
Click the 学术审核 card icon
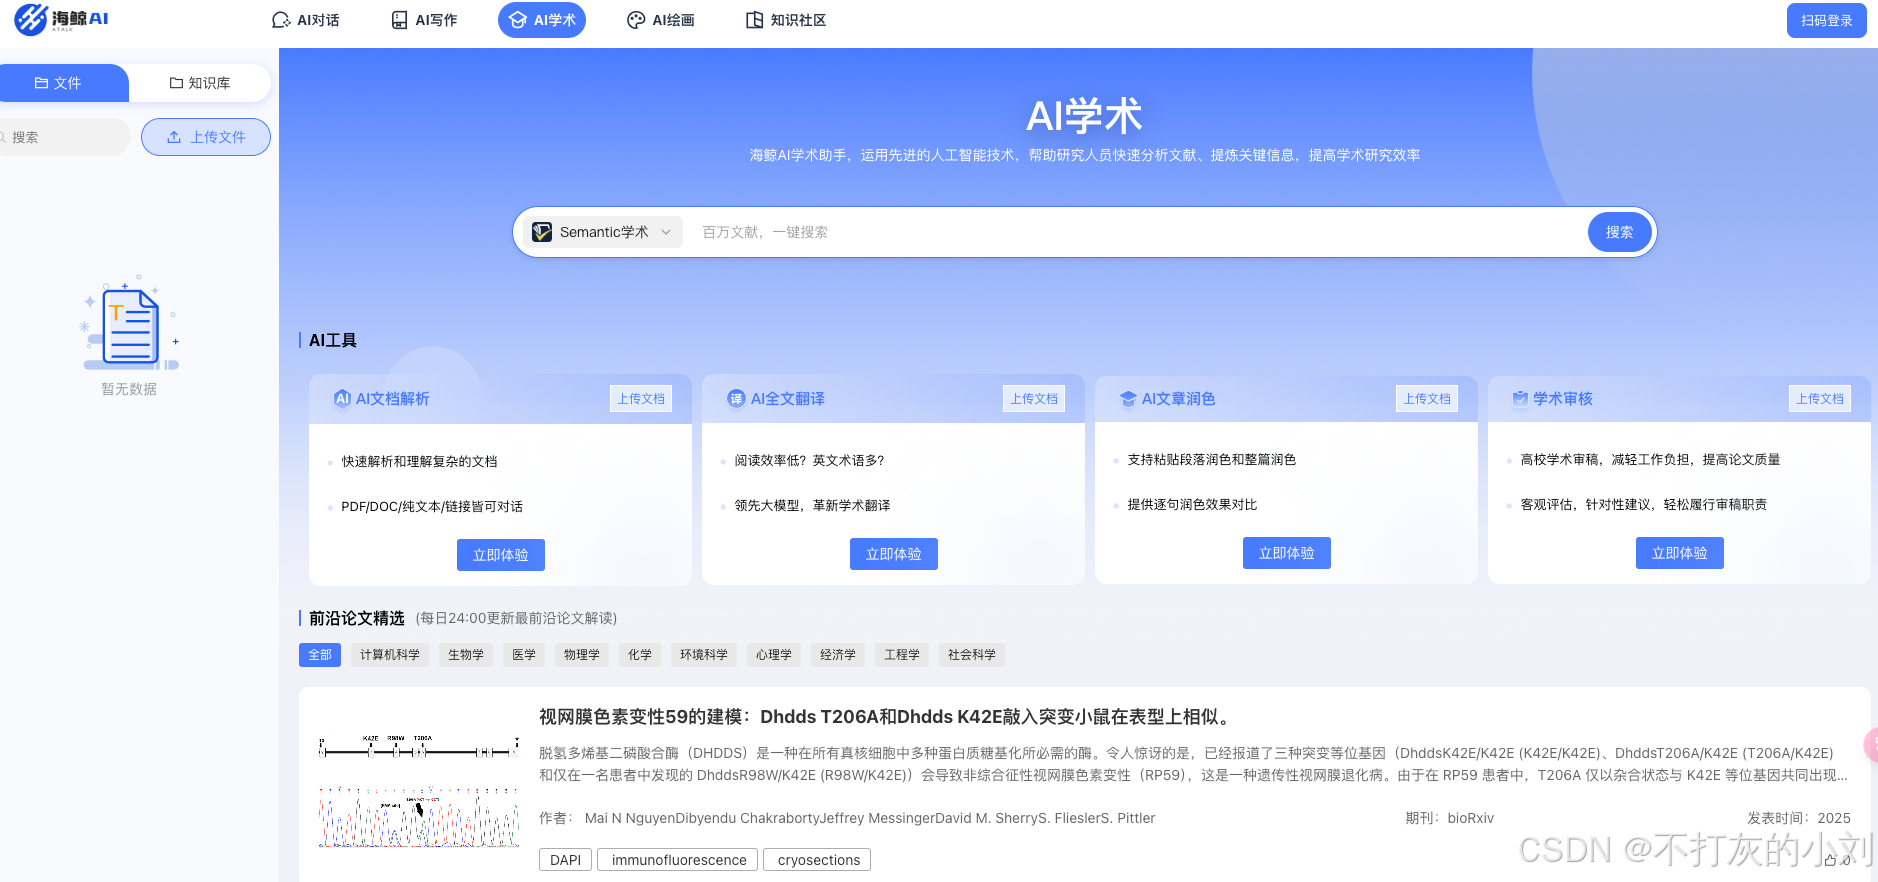click(1520, 398)
